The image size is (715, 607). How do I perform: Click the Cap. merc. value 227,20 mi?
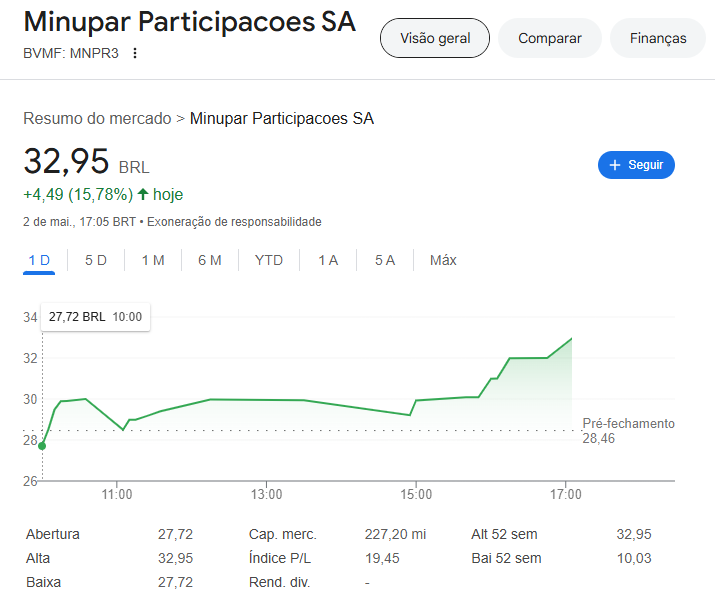pos(395,534)
